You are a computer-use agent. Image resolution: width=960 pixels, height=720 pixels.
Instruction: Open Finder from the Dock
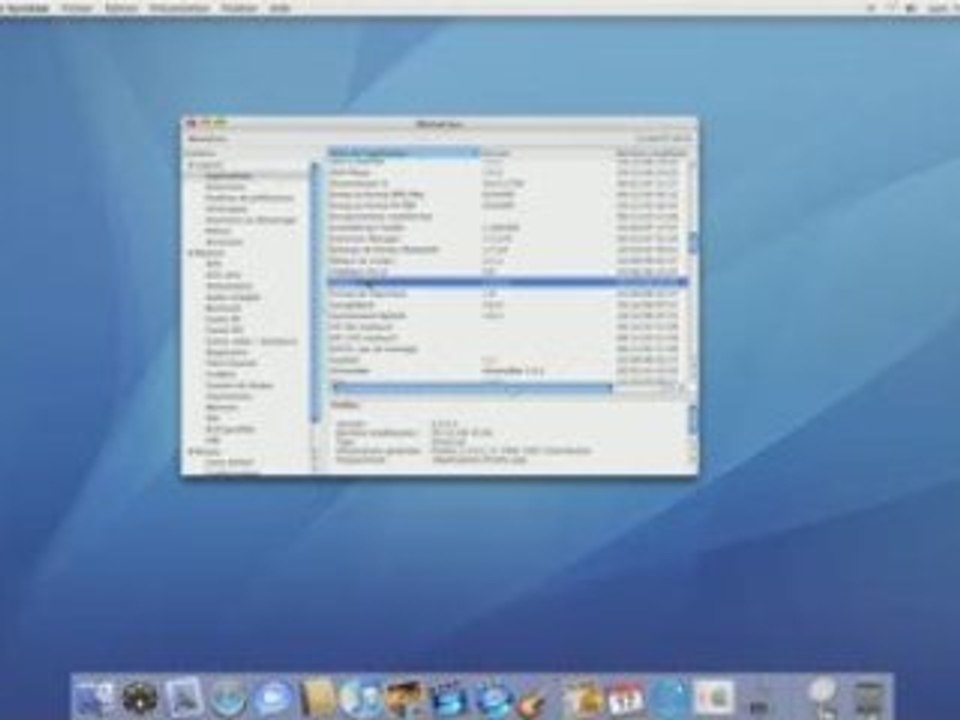[x=93, y=698]
